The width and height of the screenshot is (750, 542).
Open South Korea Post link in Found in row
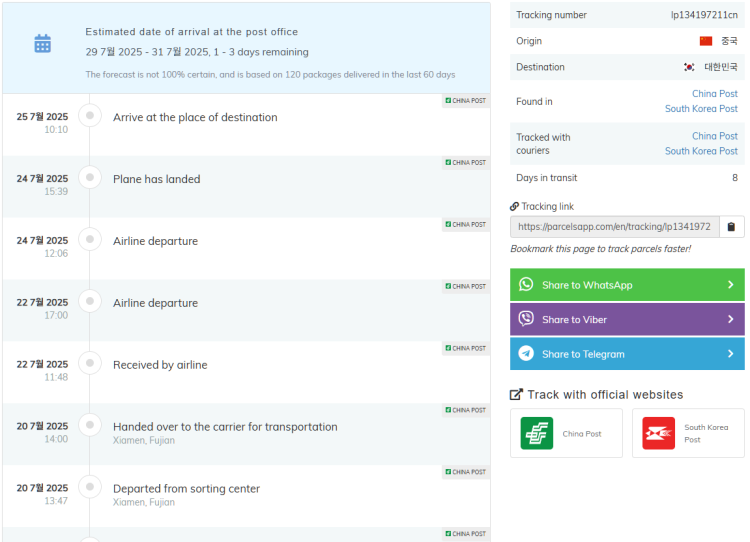click(x=701, y=109)
